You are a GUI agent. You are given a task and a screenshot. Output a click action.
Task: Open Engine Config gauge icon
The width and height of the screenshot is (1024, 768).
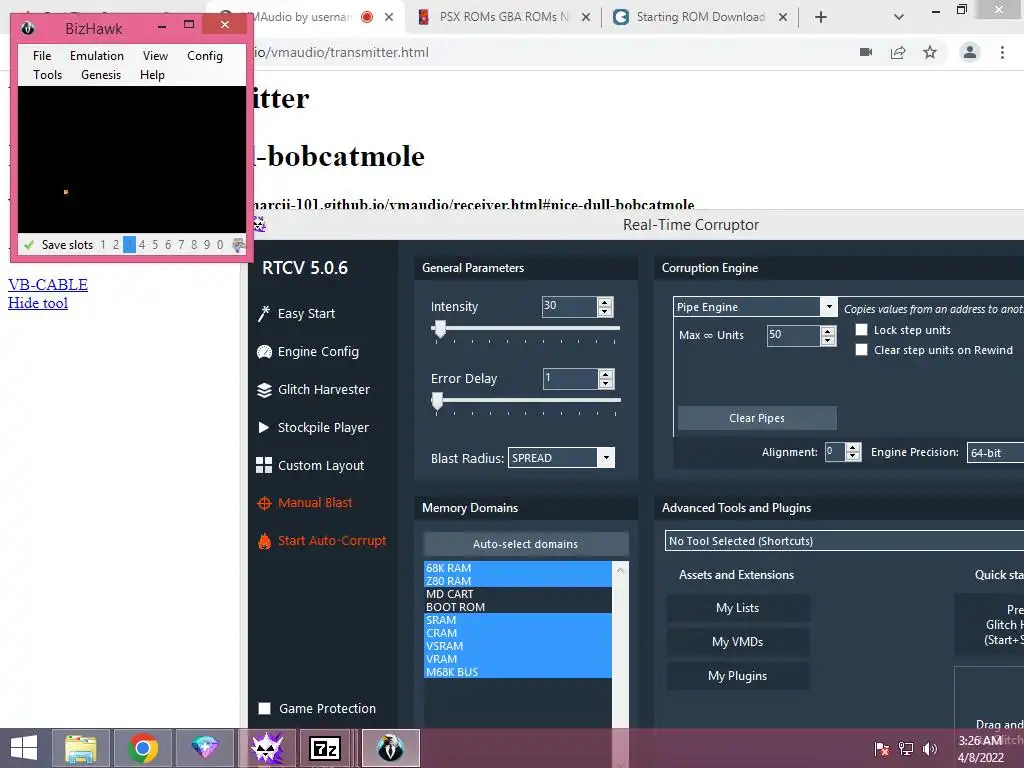[264, 352]
